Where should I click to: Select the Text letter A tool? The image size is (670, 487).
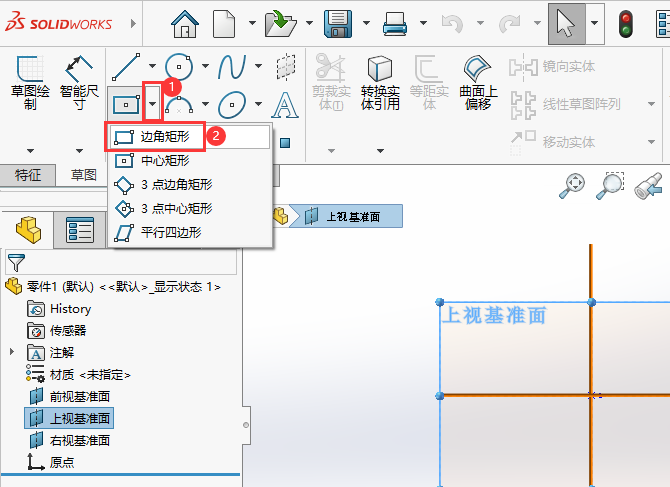pyautogui.click(x=285, y=105)
